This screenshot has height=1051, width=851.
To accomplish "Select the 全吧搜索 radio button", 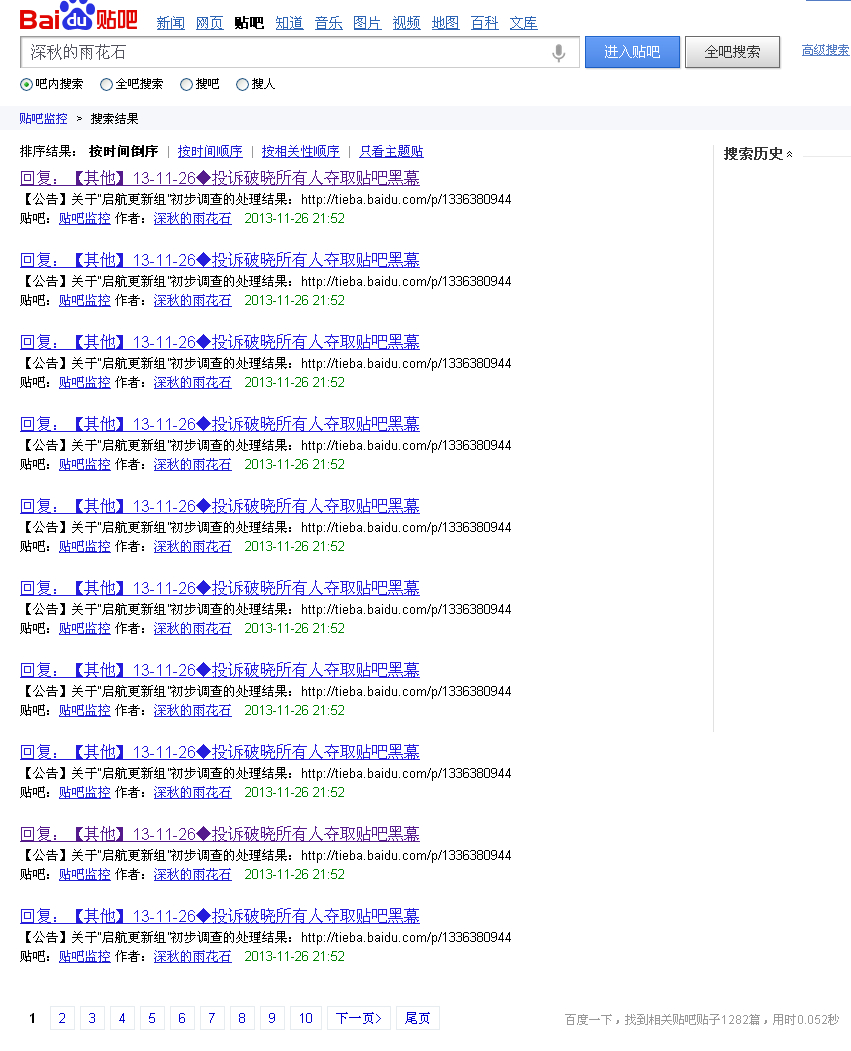I will pyautogui.click(x=106, y=84).
